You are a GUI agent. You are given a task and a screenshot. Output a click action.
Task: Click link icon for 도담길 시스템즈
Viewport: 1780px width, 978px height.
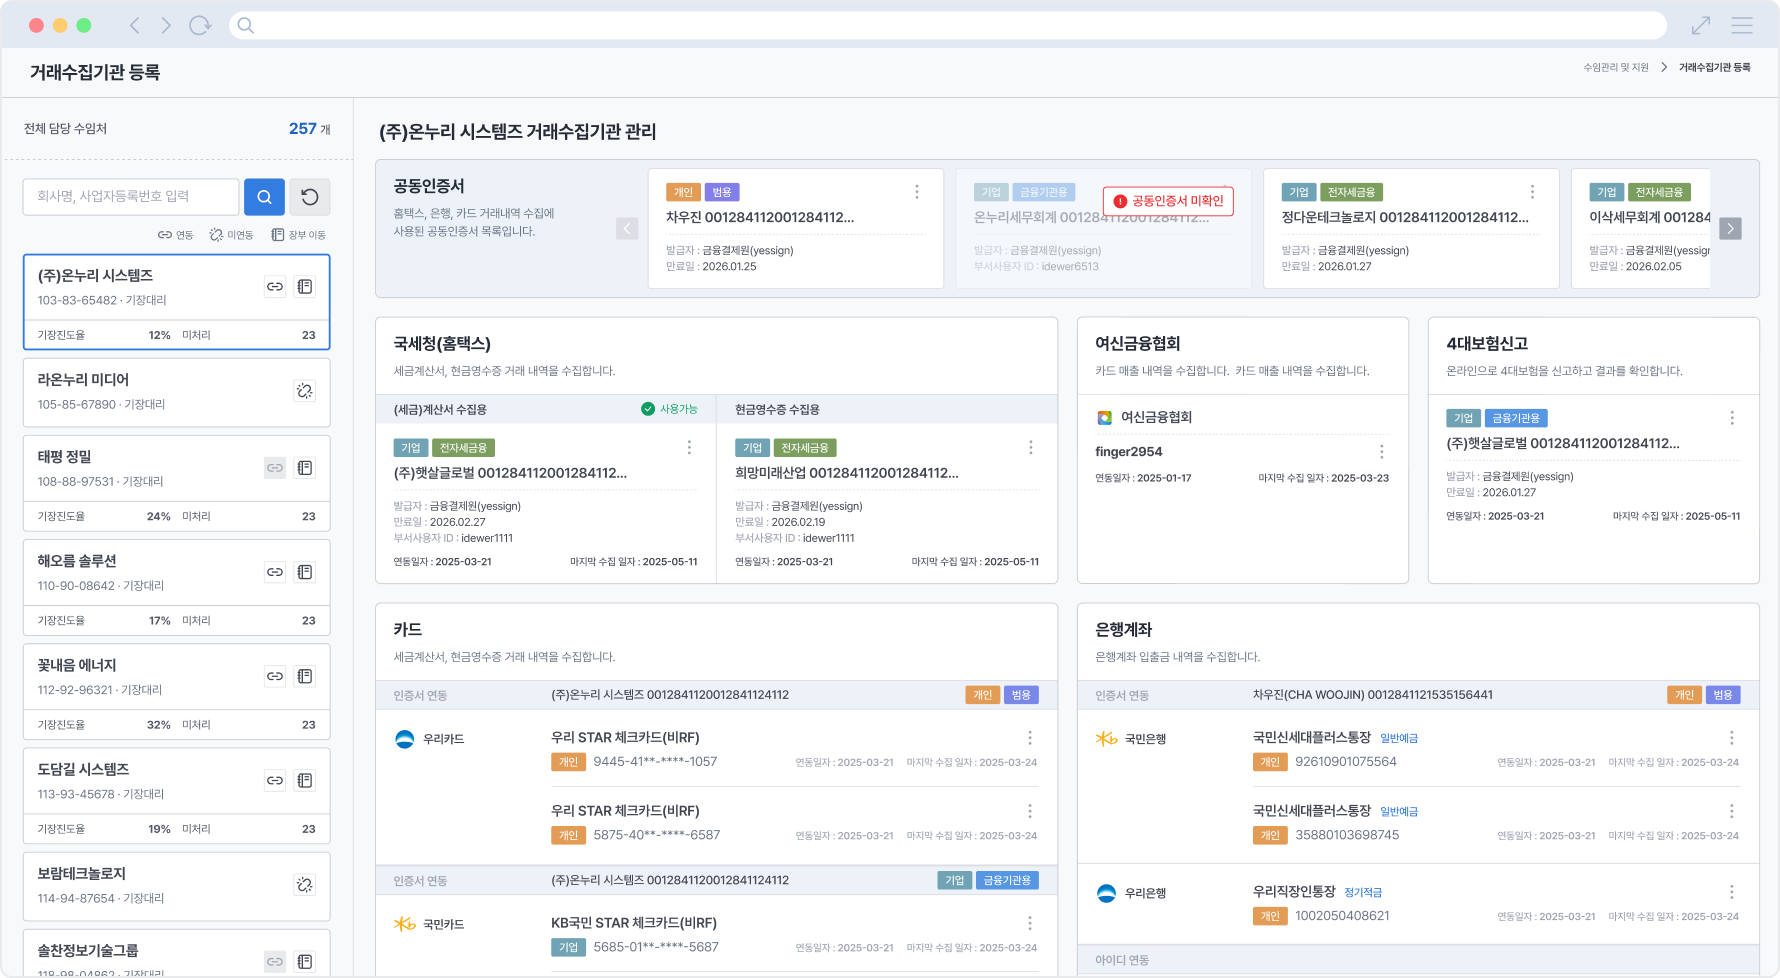275,780
